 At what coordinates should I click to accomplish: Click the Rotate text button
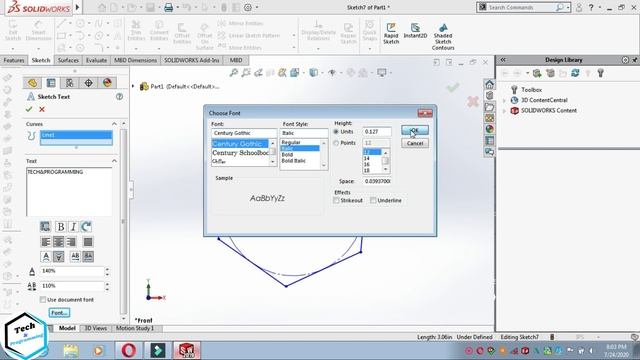[86, 227]
